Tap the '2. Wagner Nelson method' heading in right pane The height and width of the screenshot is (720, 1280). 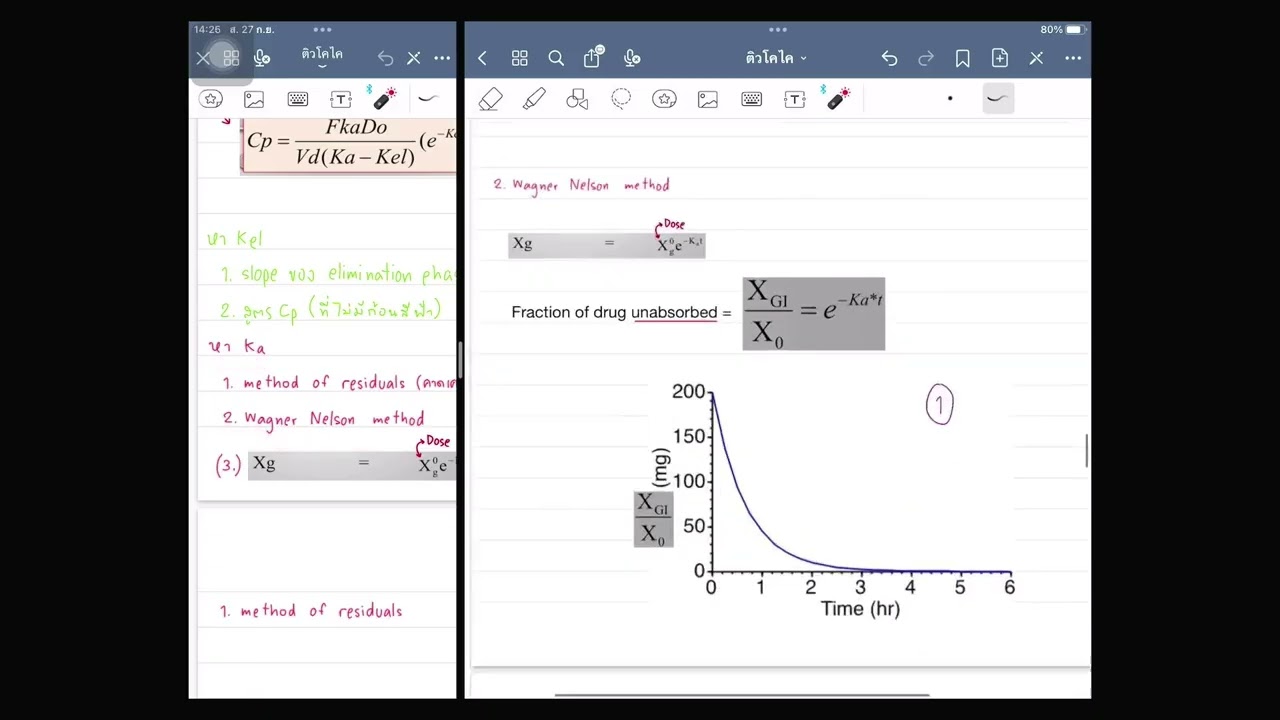point(581,185)
